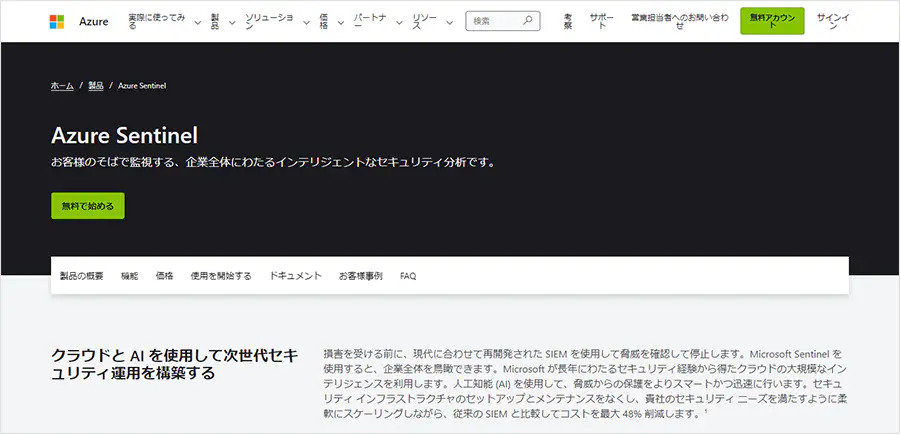Select the 価格 tab in section nav
Screen dimensions: 901x435
coord(164,276)
